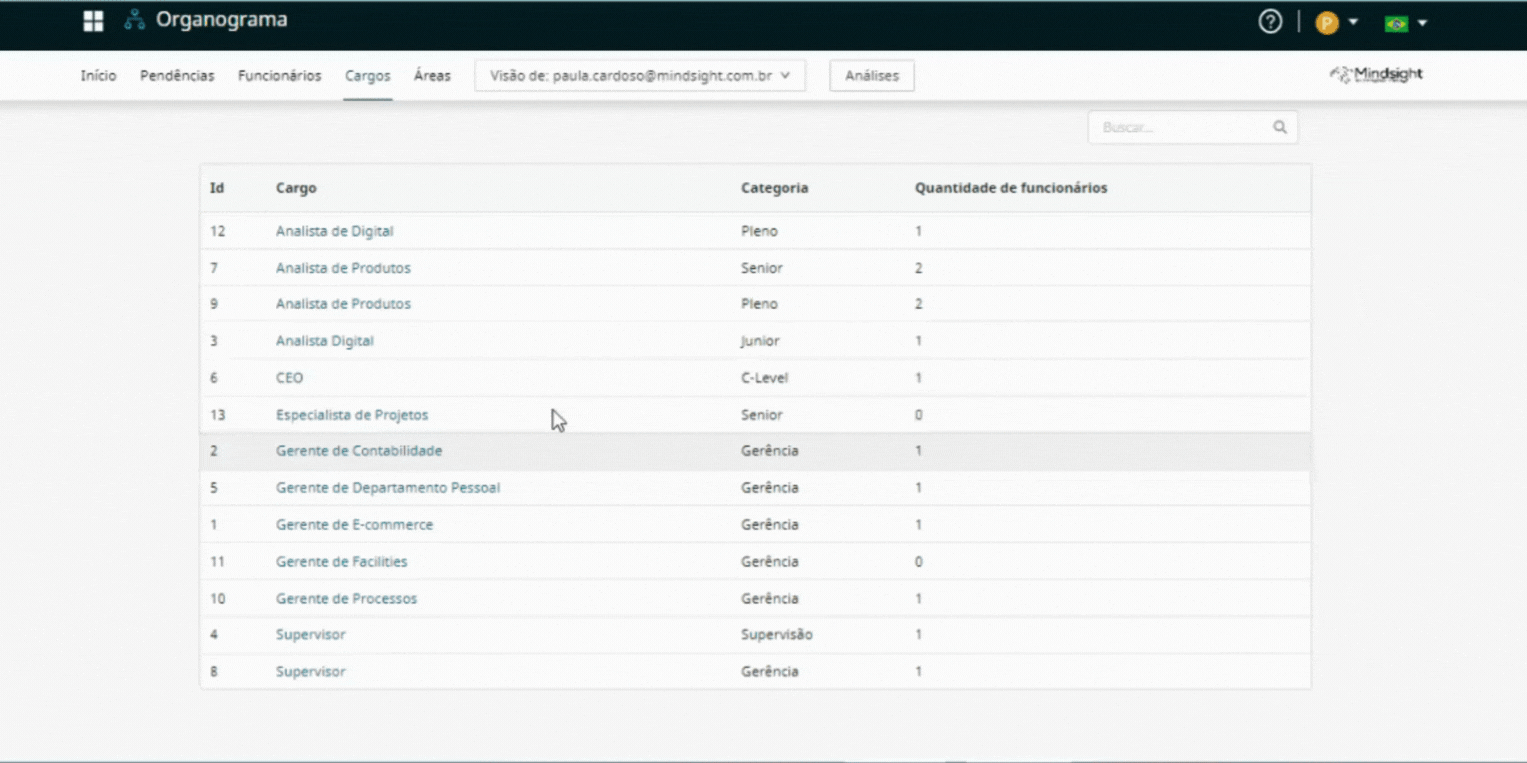The image size is (1527, 763).
Task: Open Gerente de Departamento Pessoal link
Action: (388, 488)
